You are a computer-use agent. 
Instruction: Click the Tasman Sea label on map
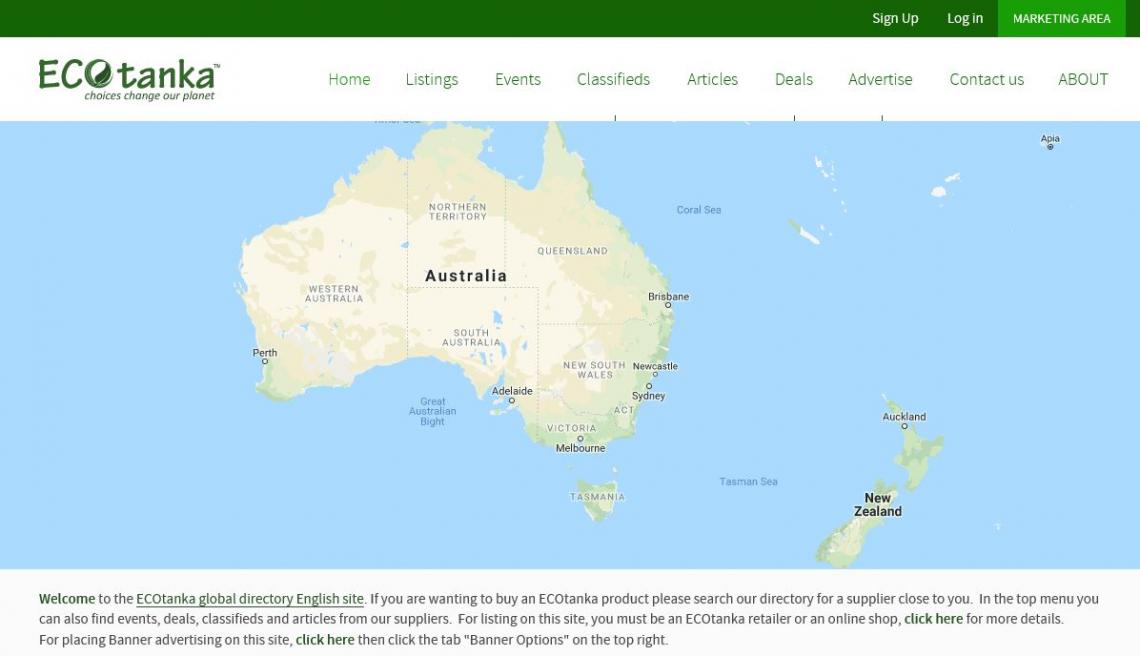click(x=748, y=481)
